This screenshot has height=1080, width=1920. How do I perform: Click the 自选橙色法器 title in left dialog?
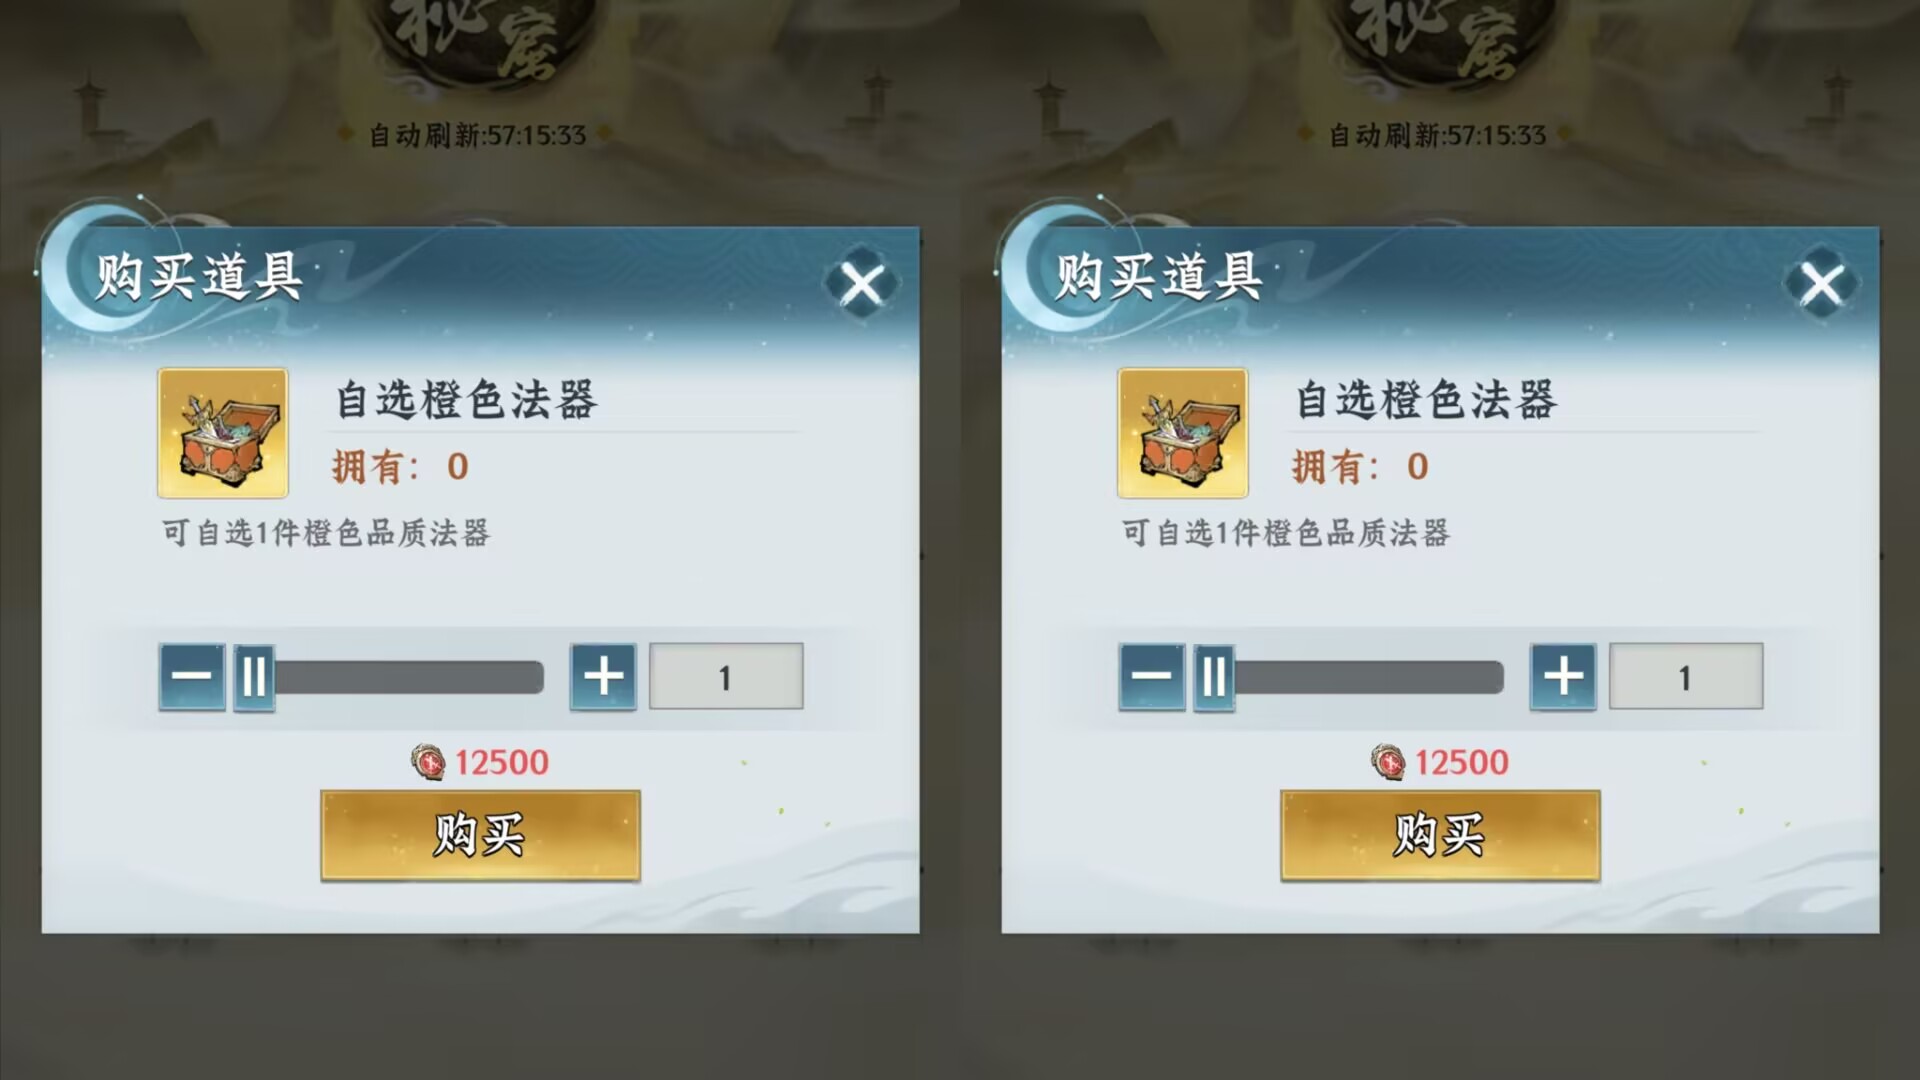[x=466, y=400]
